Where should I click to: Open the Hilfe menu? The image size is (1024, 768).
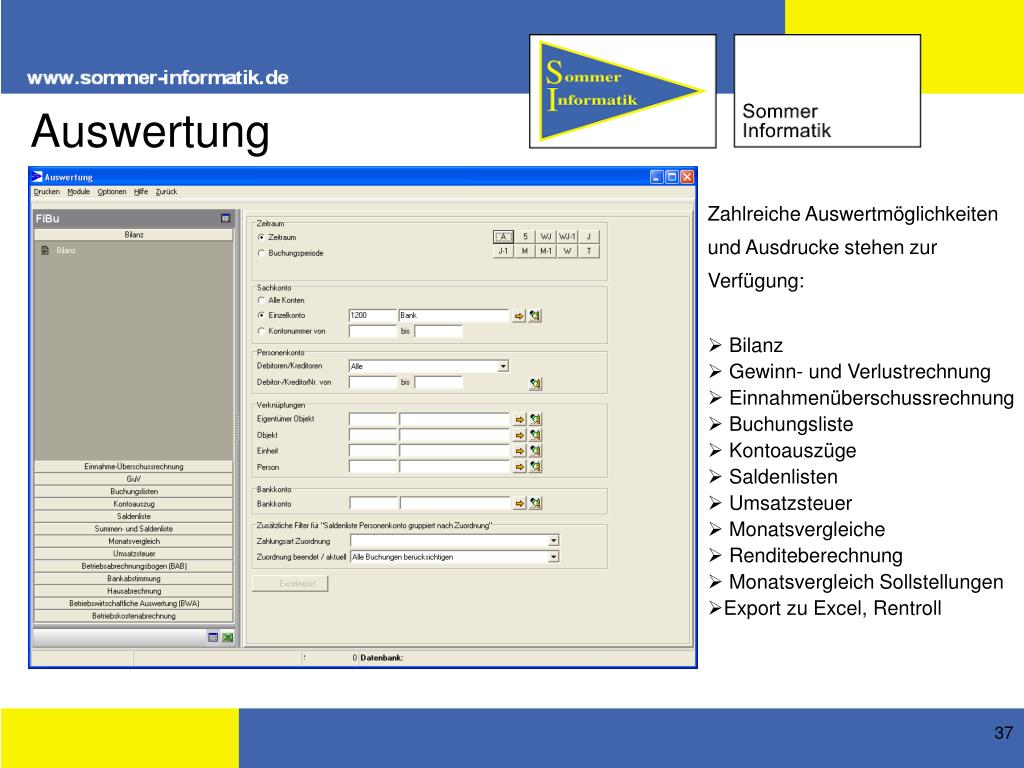pyautogui.click(x=141, y=192)
